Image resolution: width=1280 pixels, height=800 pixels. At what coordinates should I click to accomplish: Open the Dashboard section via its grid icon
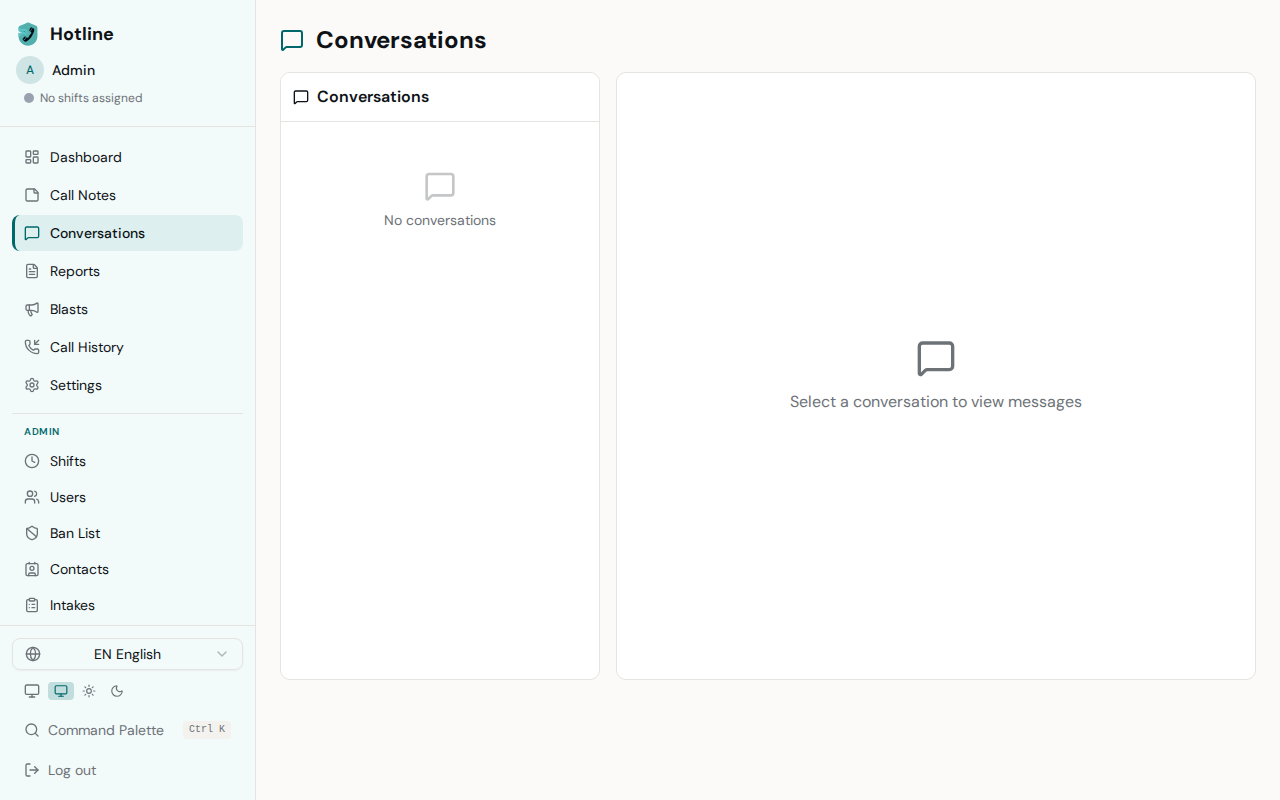32,156
